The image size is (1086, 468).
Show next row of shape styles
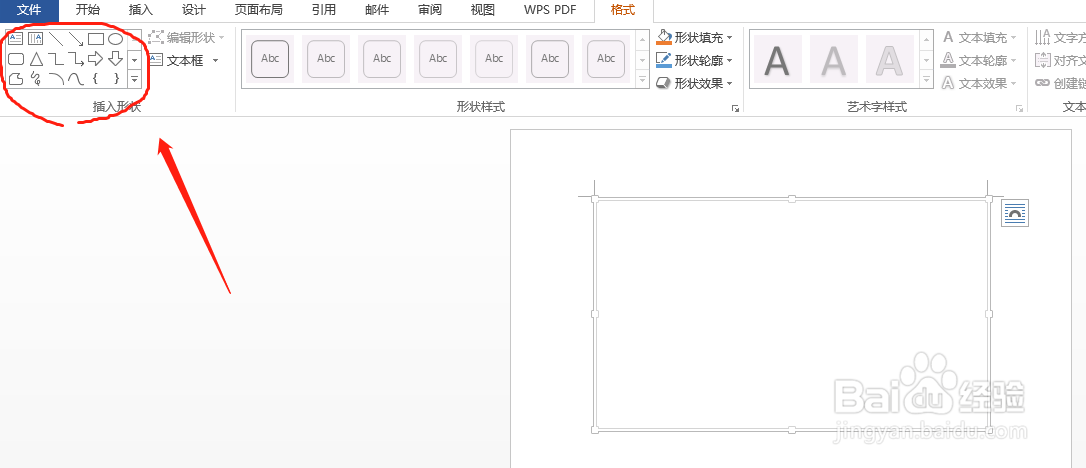(x=643, y=60)
